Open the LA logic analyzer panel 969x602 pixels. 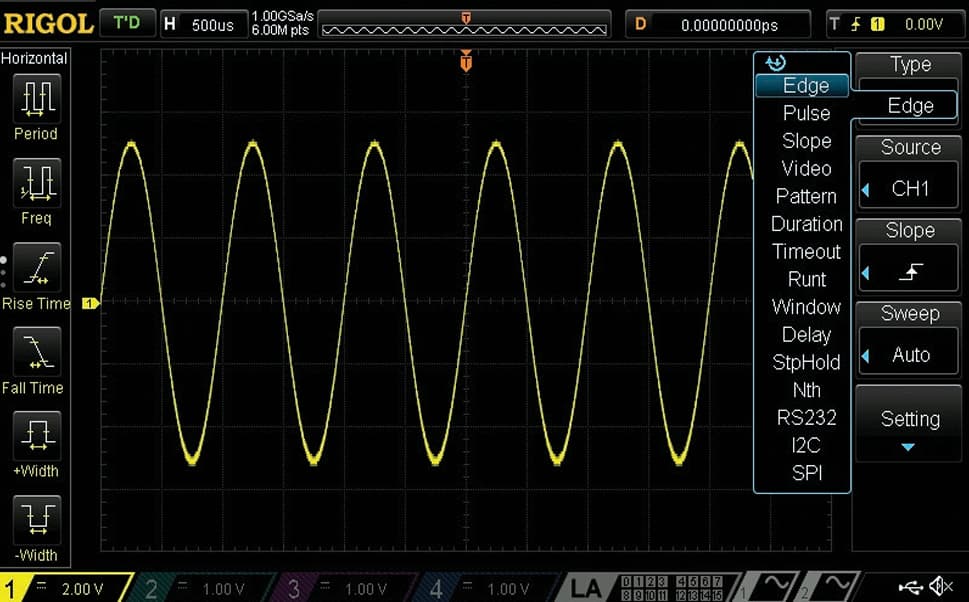pyautogui.click(x=586, y=588)
